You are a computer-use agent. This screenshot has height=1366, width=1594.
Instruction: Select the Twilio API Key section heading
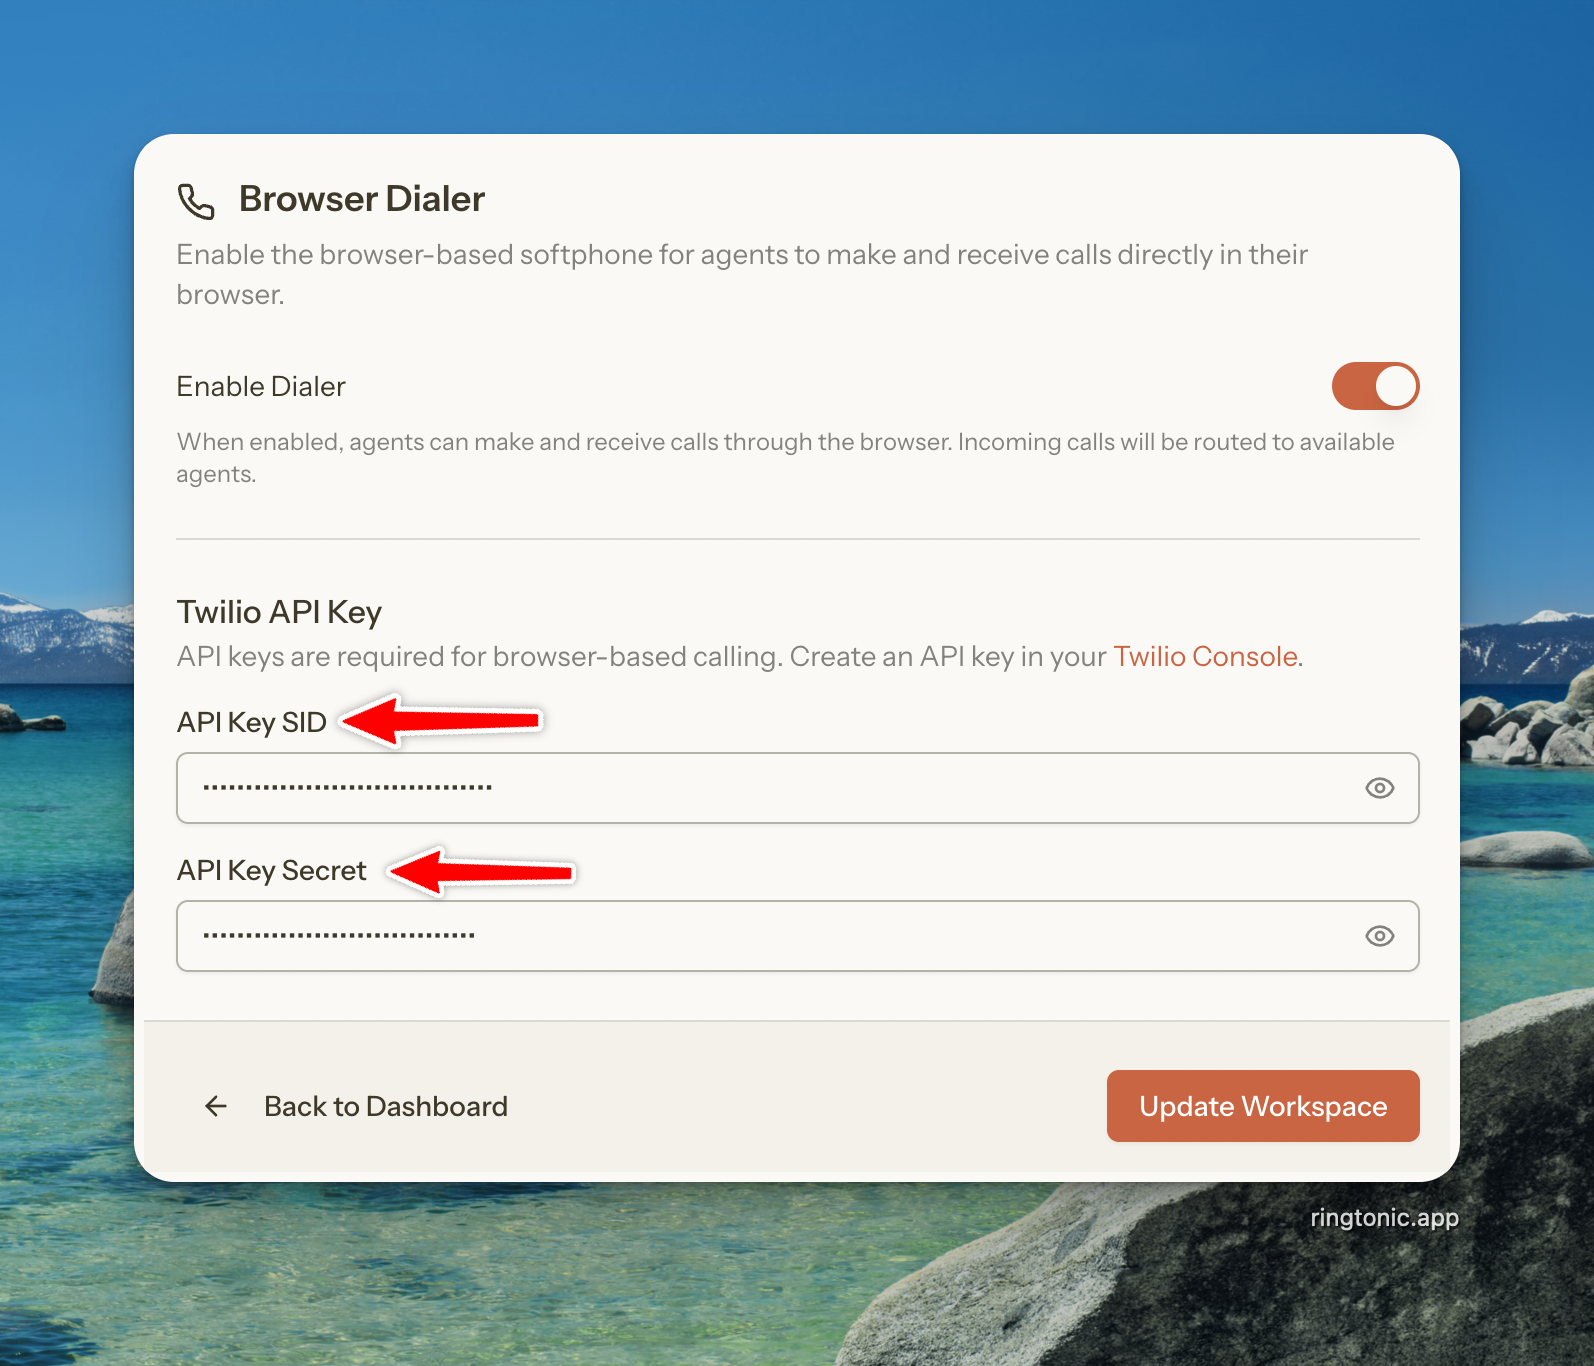point(279,612)
